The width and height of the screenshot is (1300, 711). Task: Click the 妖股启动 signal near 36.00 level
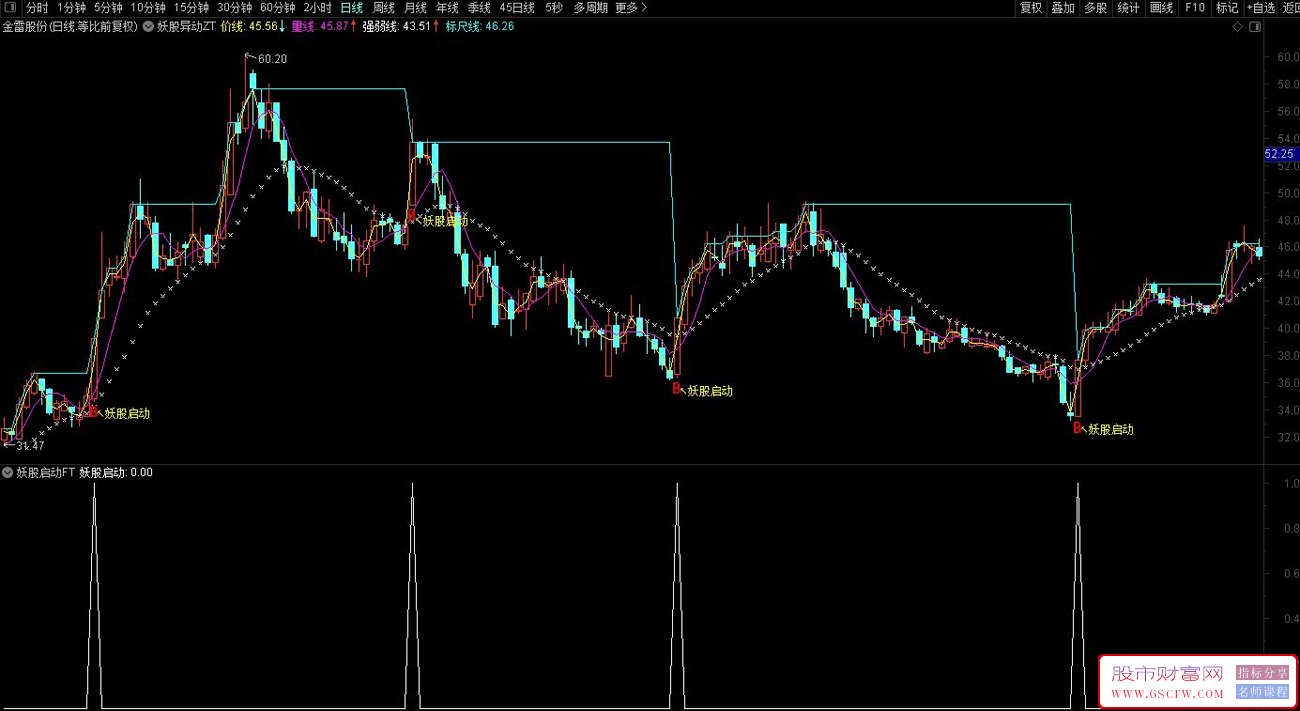pyautogui.click(x=710, y=391)
